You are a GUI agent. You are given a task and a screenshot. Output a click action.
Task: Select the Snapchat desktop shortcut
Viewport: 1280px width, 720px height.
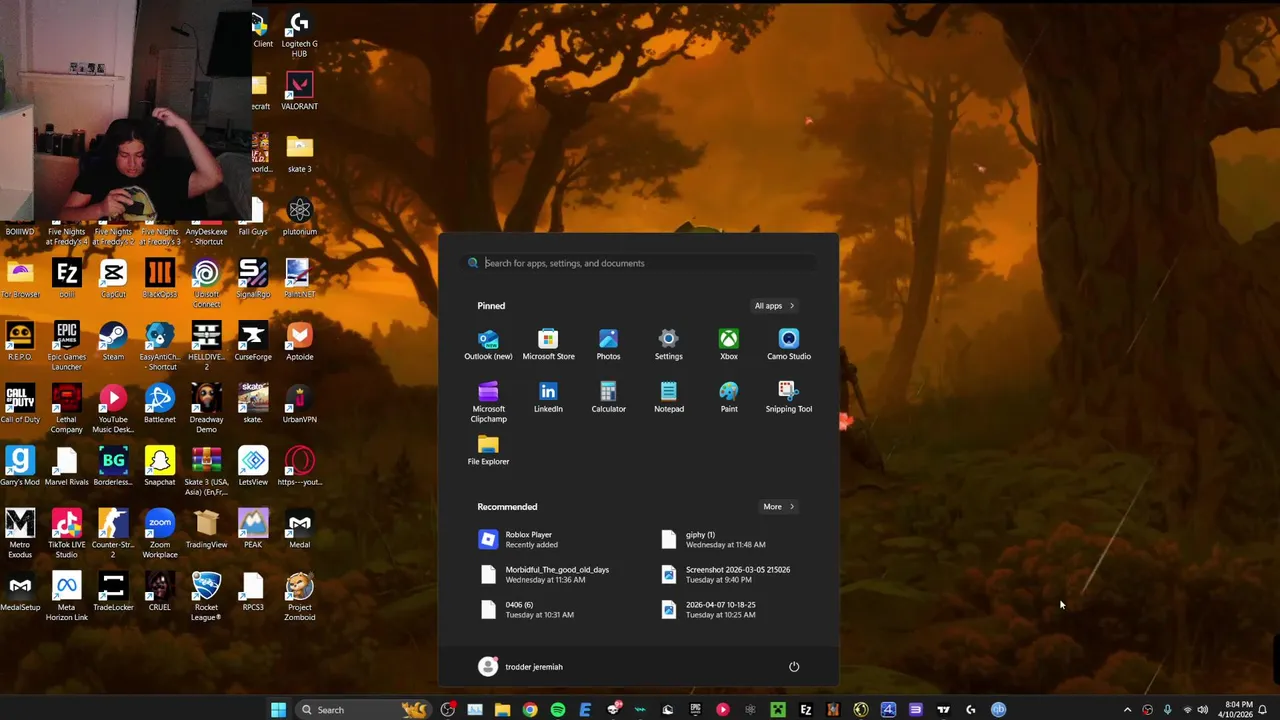[159, 466]
